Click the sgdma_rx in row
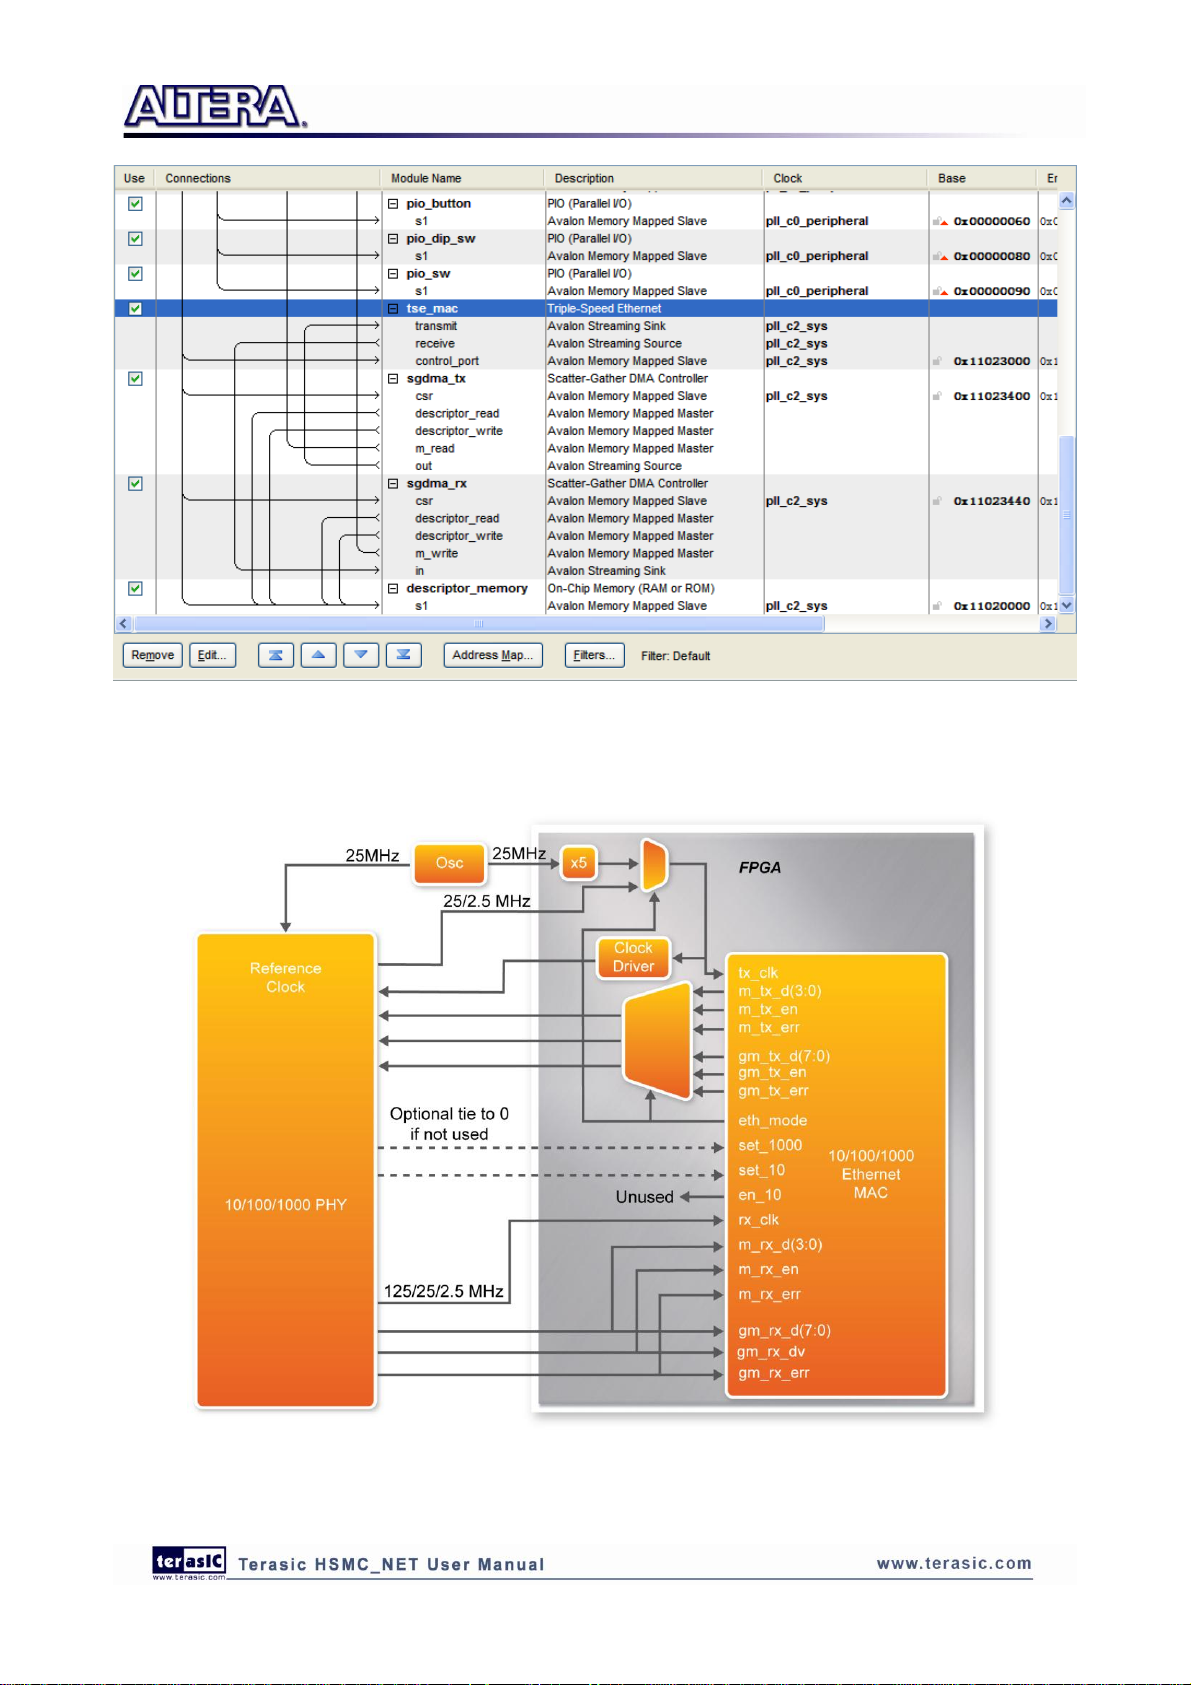The image size is (1191, 1685). (x=586, y=571)
